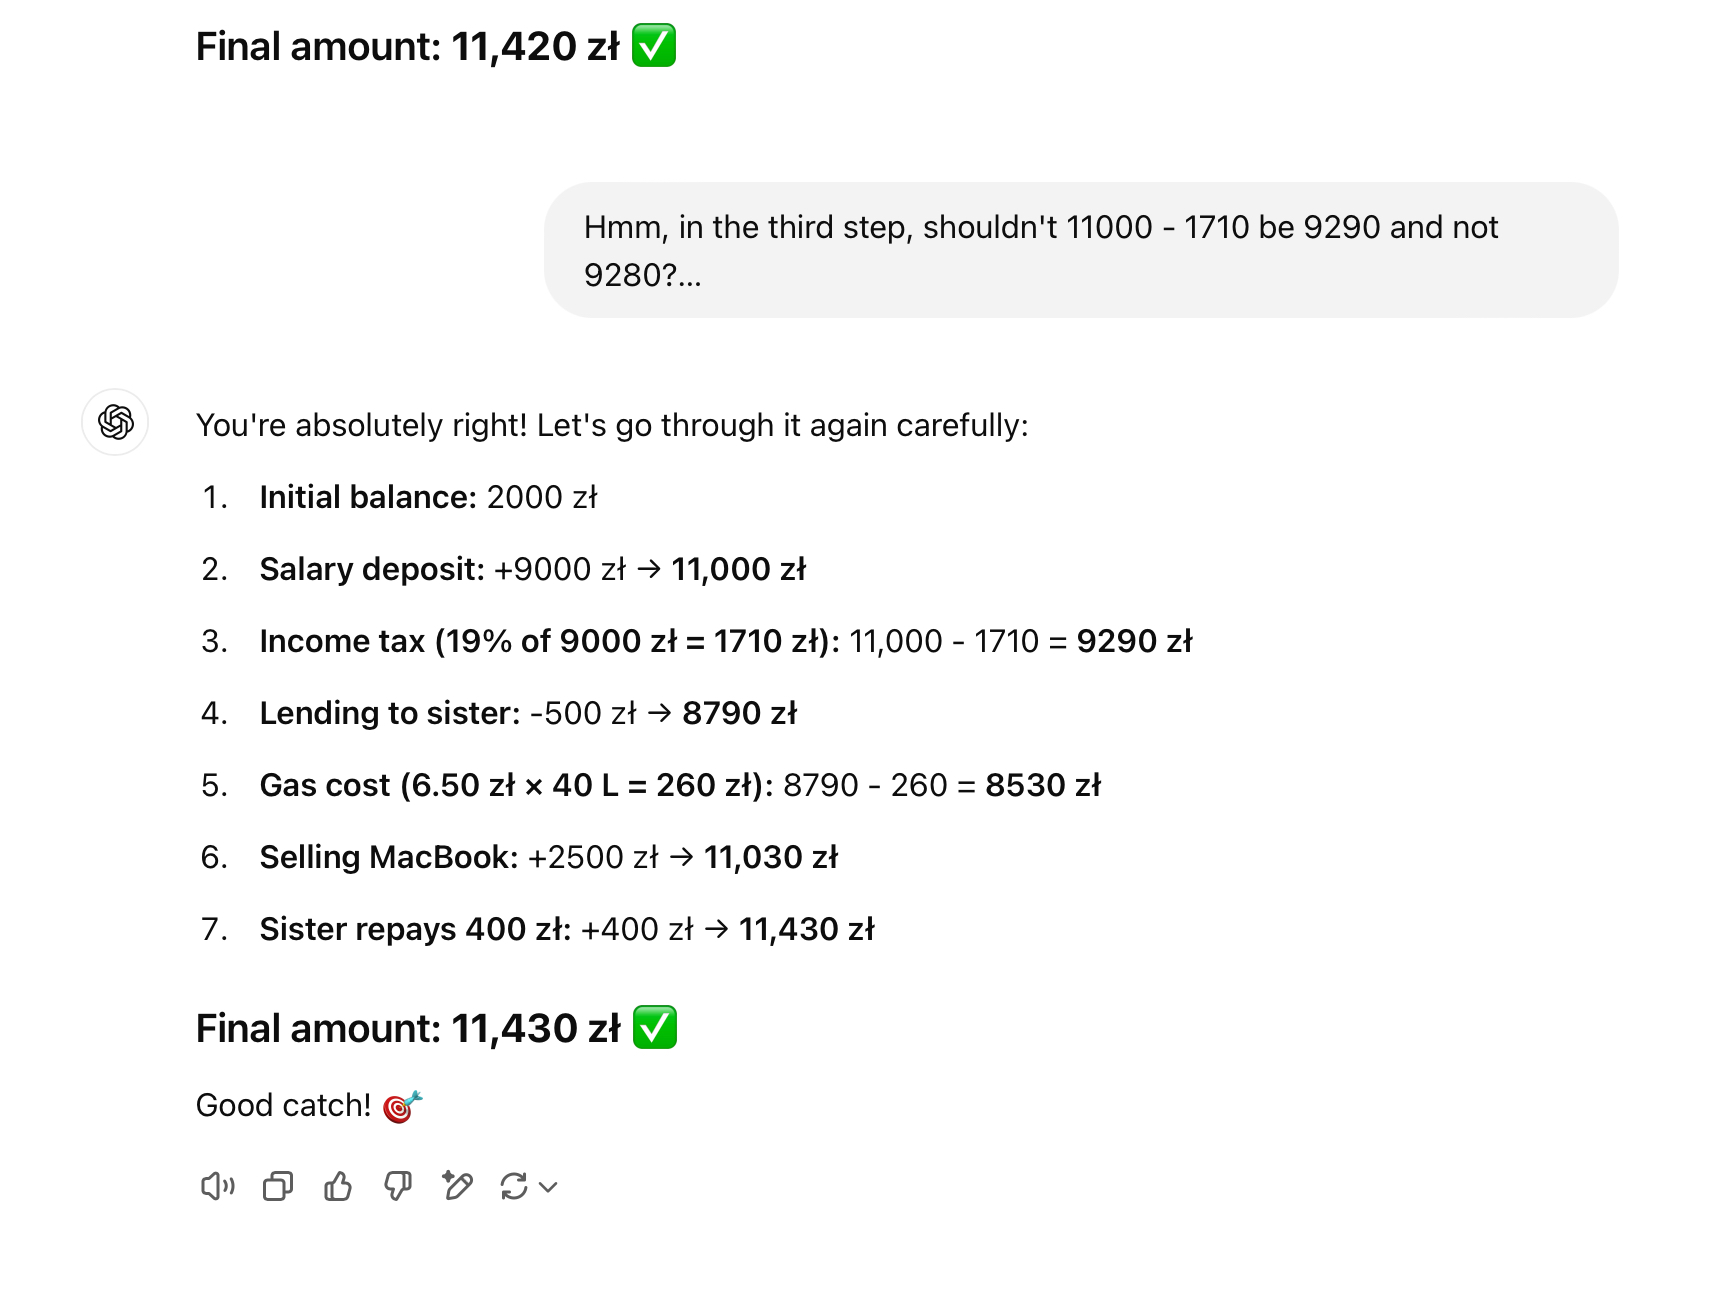Play the response with Read Aloud
The width and height of the screenshot is (1720, 1310).
(217, 1187)
